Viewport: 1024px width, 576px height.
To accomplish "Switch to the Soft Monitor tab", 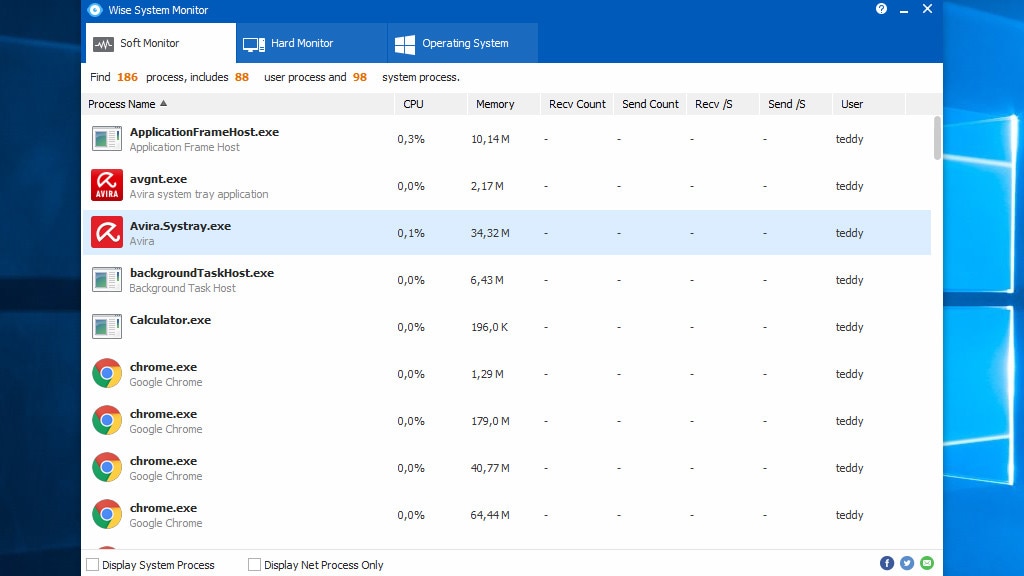I will click(161, 43).
